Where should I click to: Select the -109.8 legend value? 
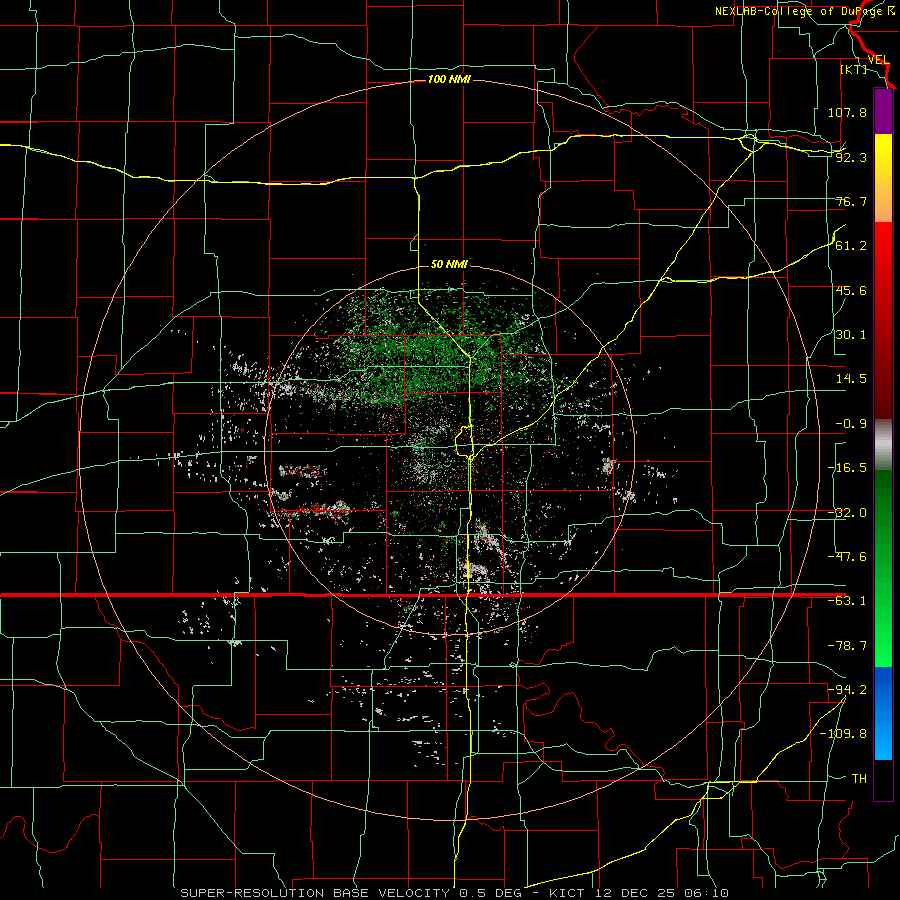pos(843,734)
